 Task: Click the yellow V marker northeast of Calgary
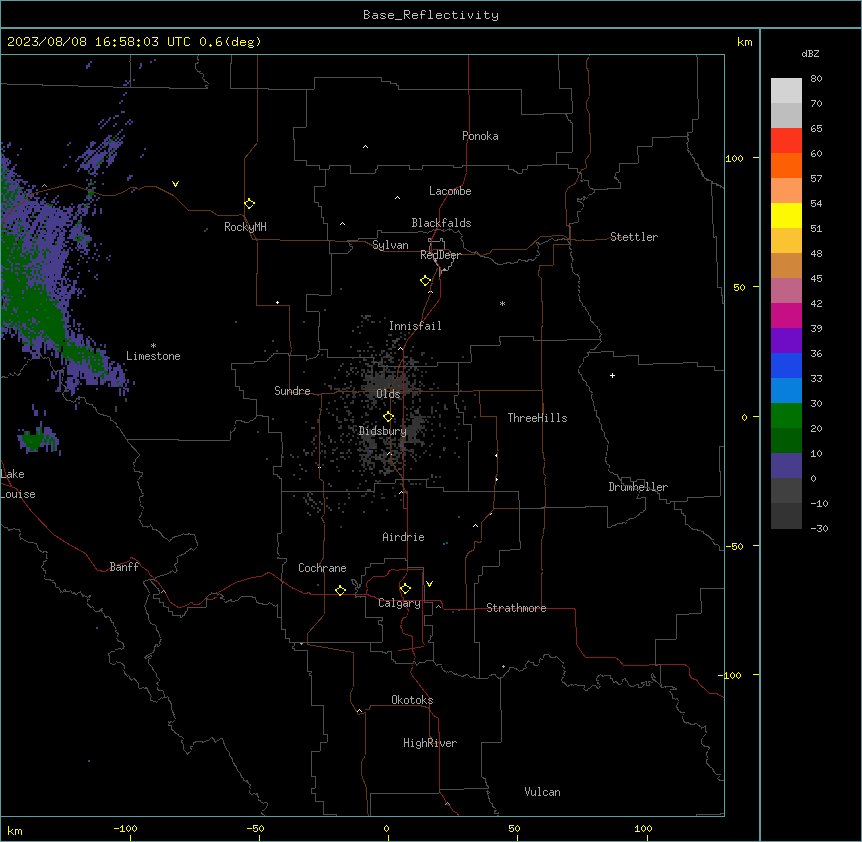[x=429, y=584]
